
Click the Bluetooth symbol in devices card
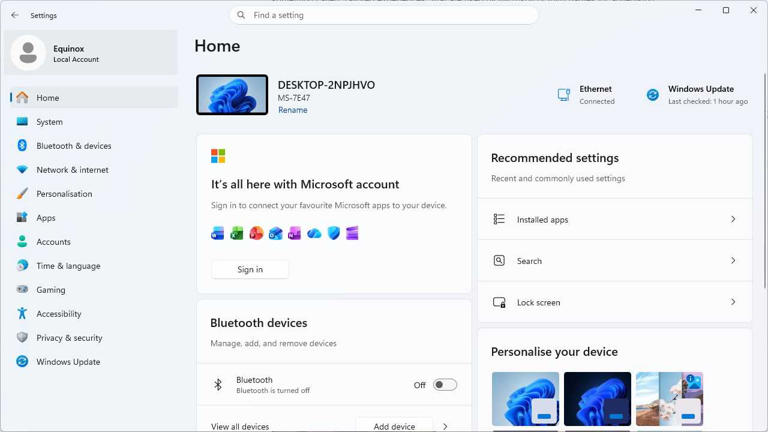pyautogui.click(x=218, y=385)
